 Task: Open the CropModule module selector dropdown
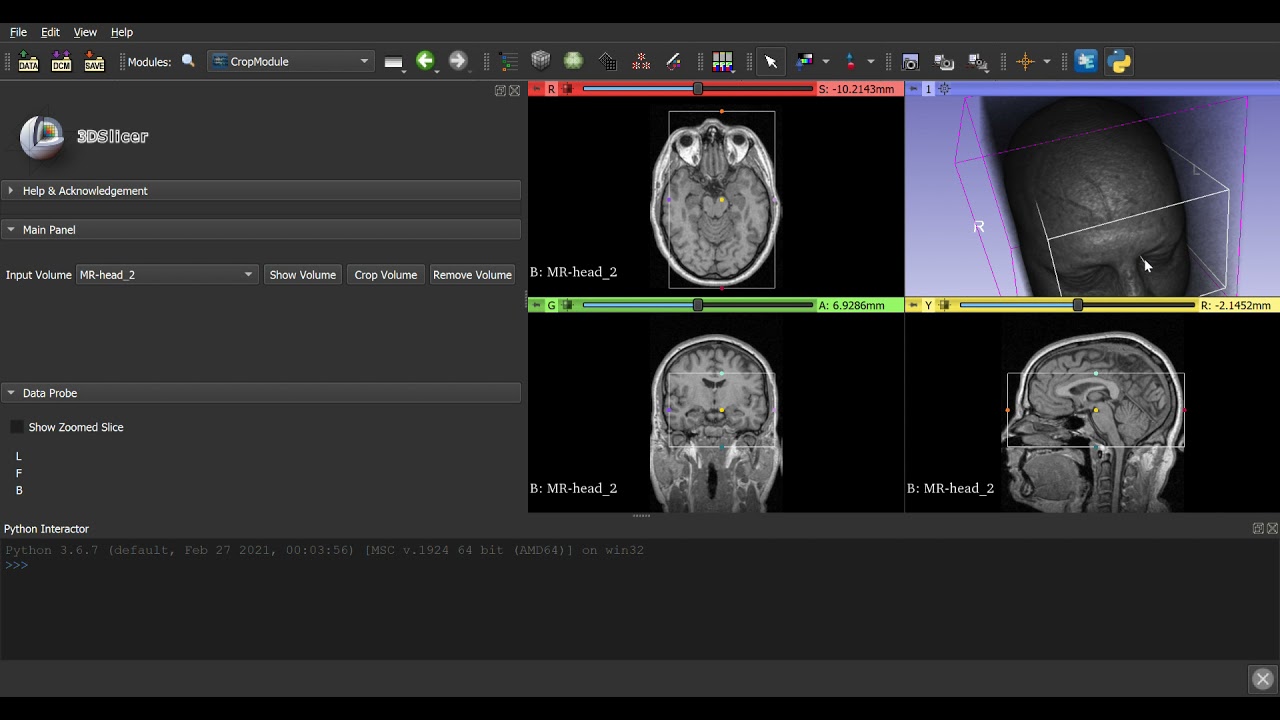291,61
